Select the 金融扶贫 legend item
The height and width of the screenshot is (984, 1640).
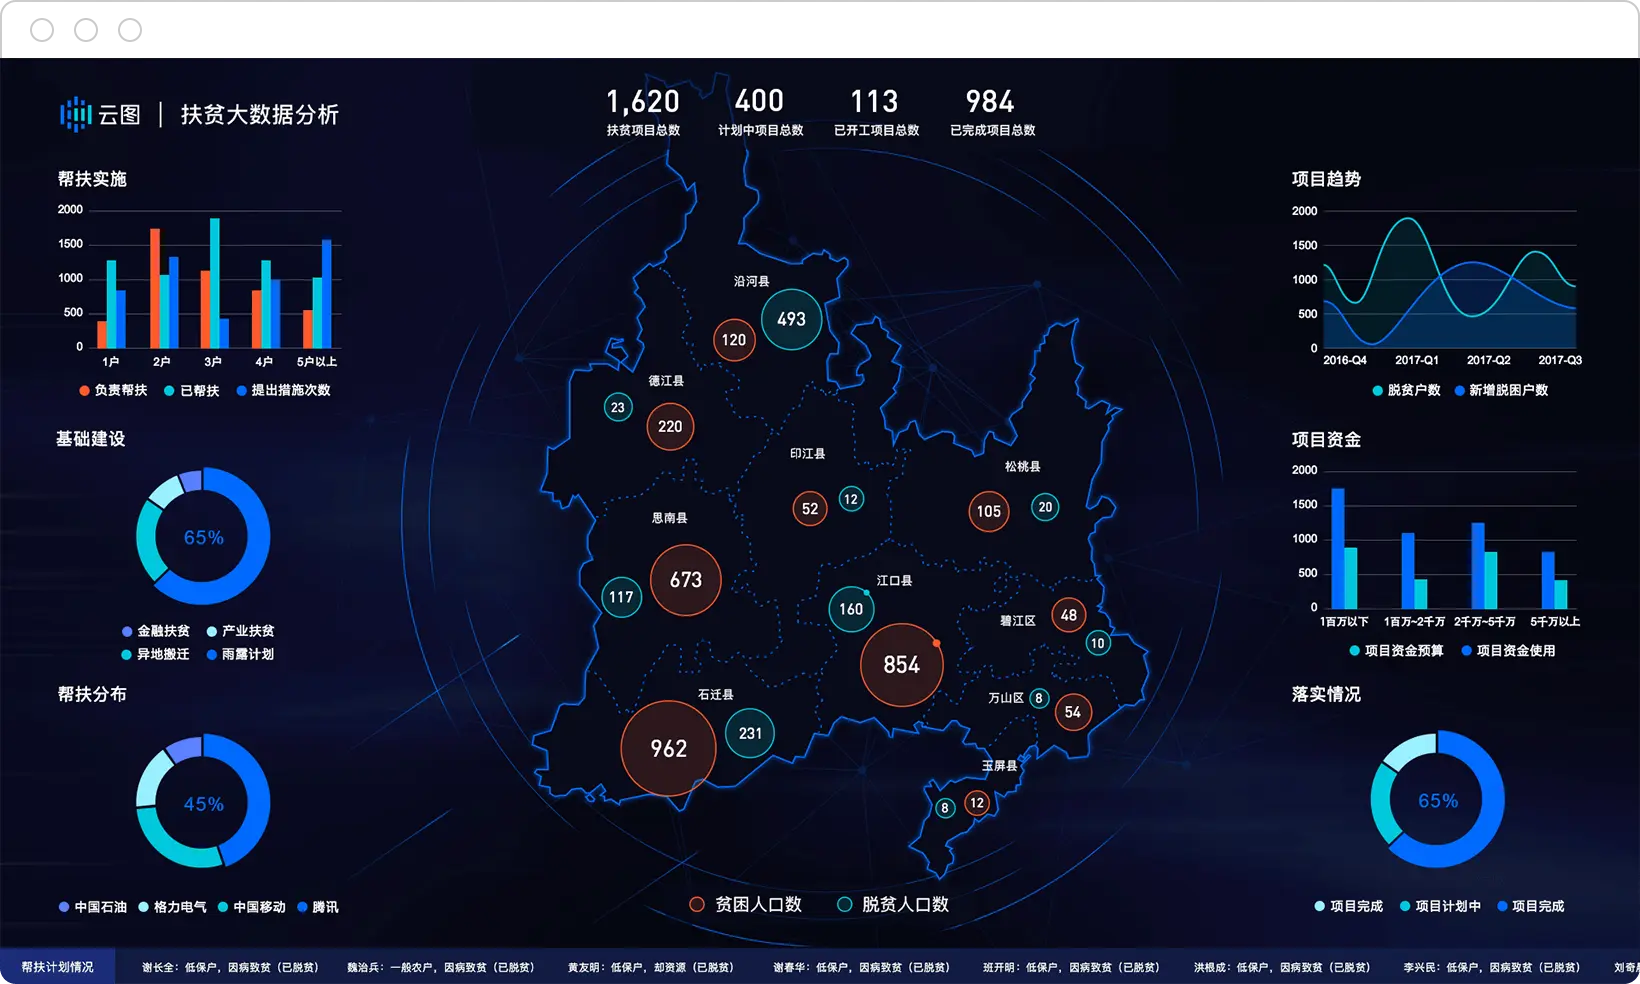155,631
